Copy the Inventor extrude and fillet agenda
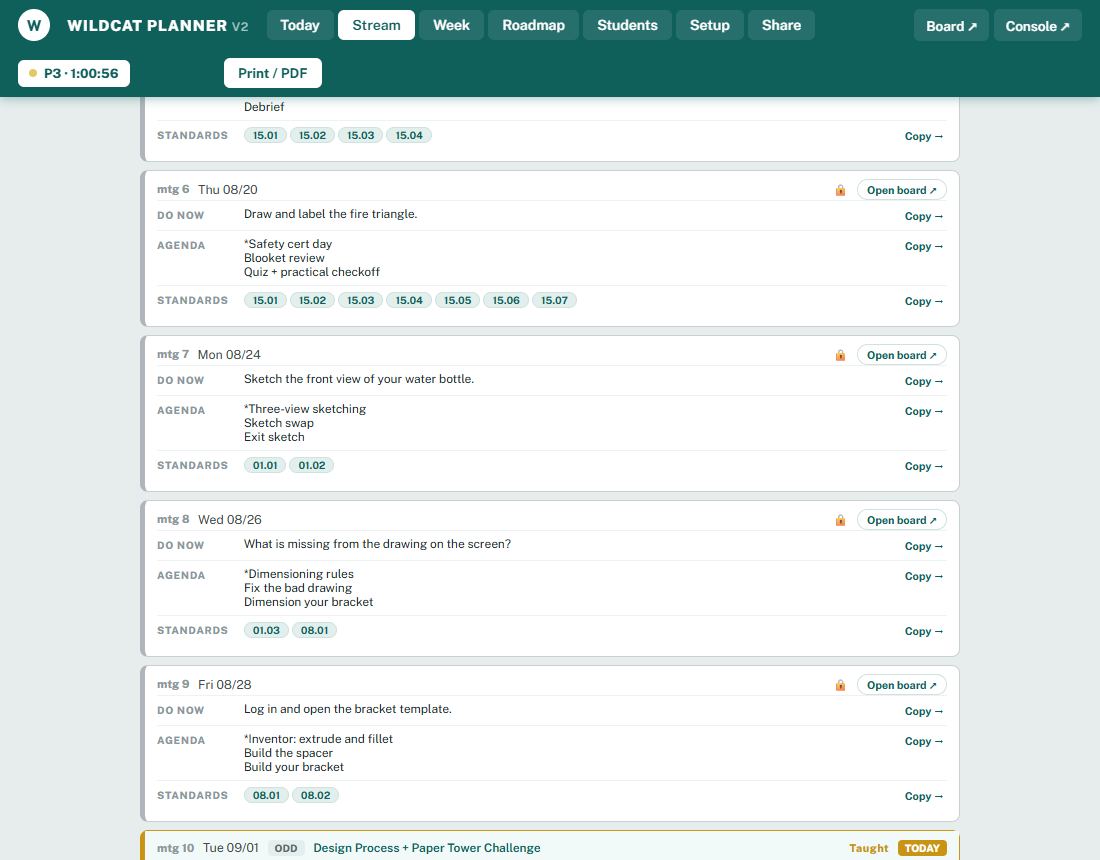This screenshot has height=860, width=1100. click(x=923, y=741)
